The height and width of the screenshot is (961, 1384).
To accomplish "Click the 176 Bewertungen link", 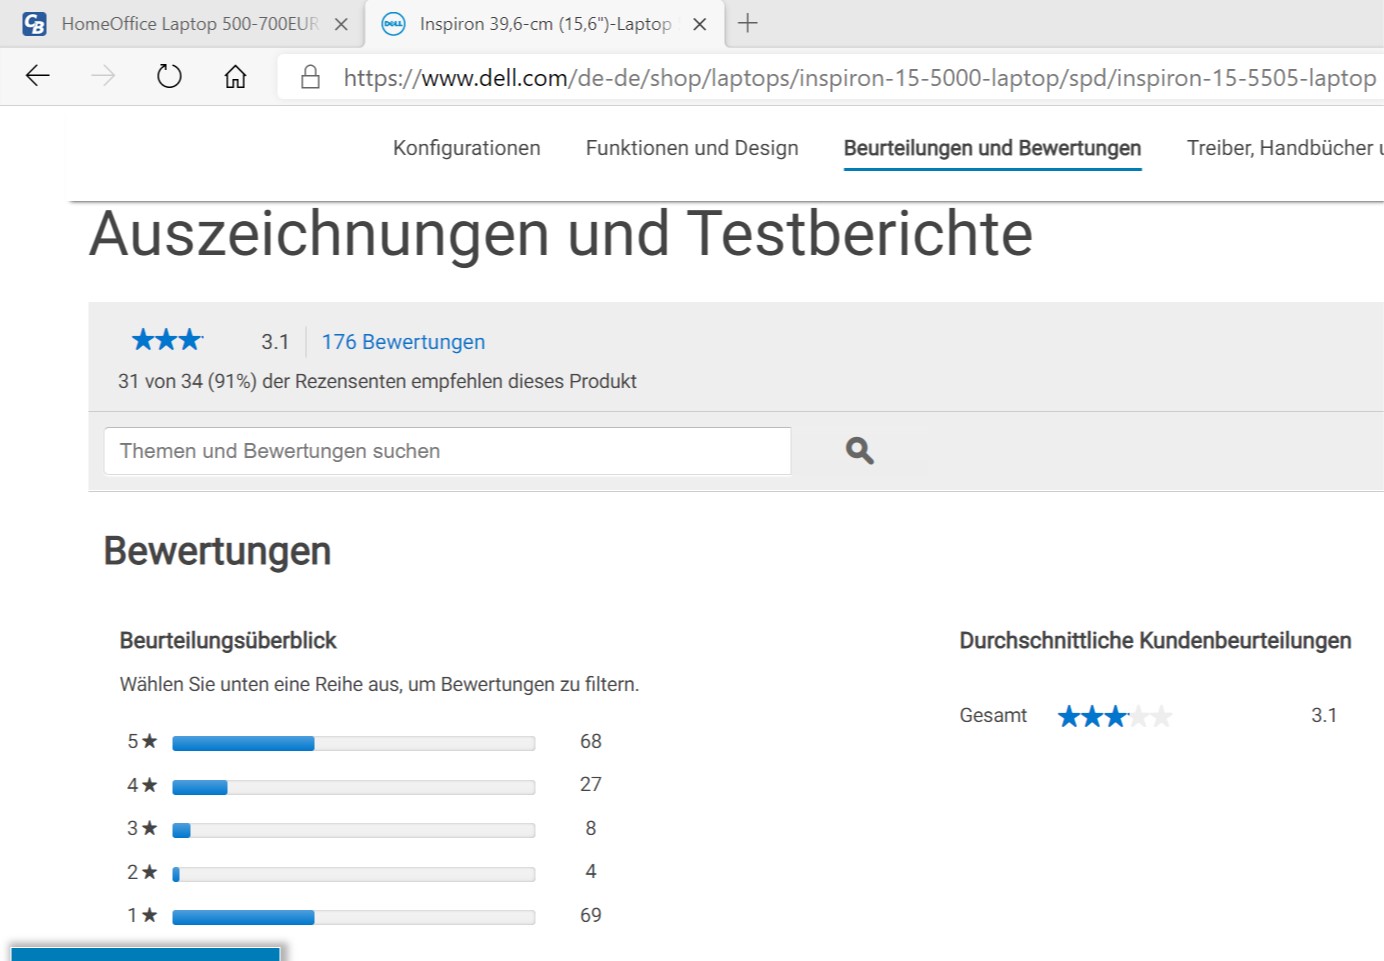I will coord(403,342).
